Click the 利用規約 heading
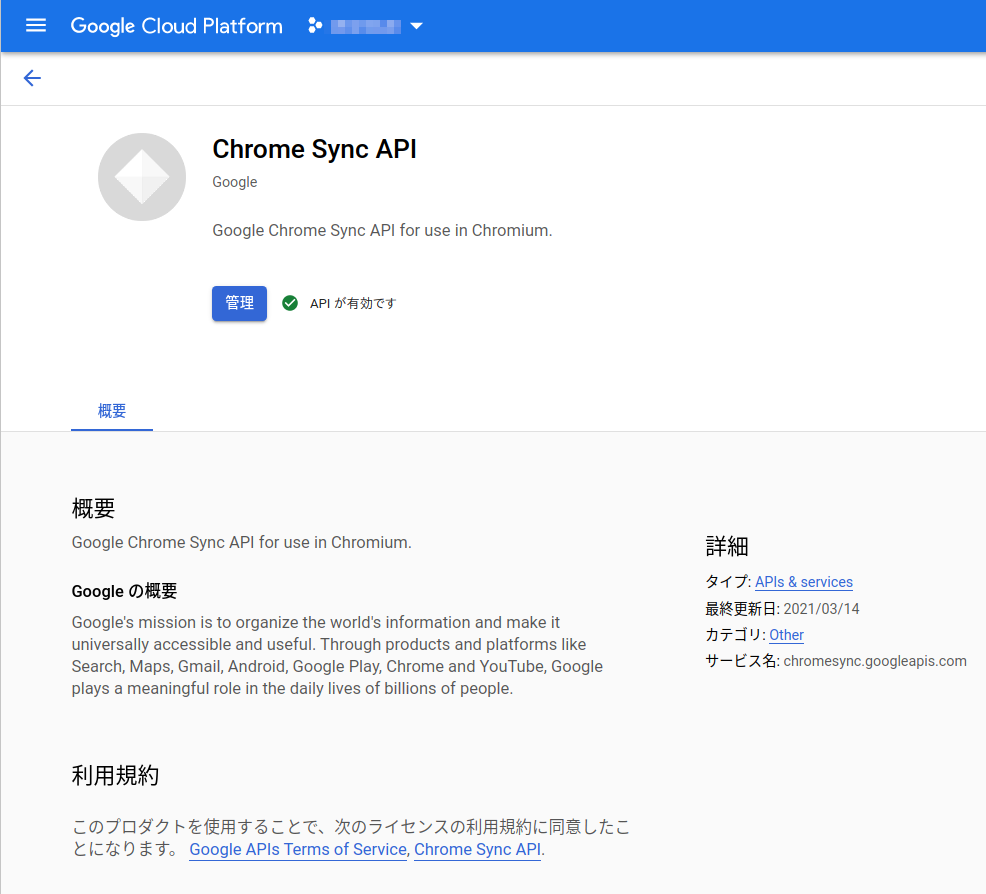This screenshot has width=986, height=894. point(115,776)
